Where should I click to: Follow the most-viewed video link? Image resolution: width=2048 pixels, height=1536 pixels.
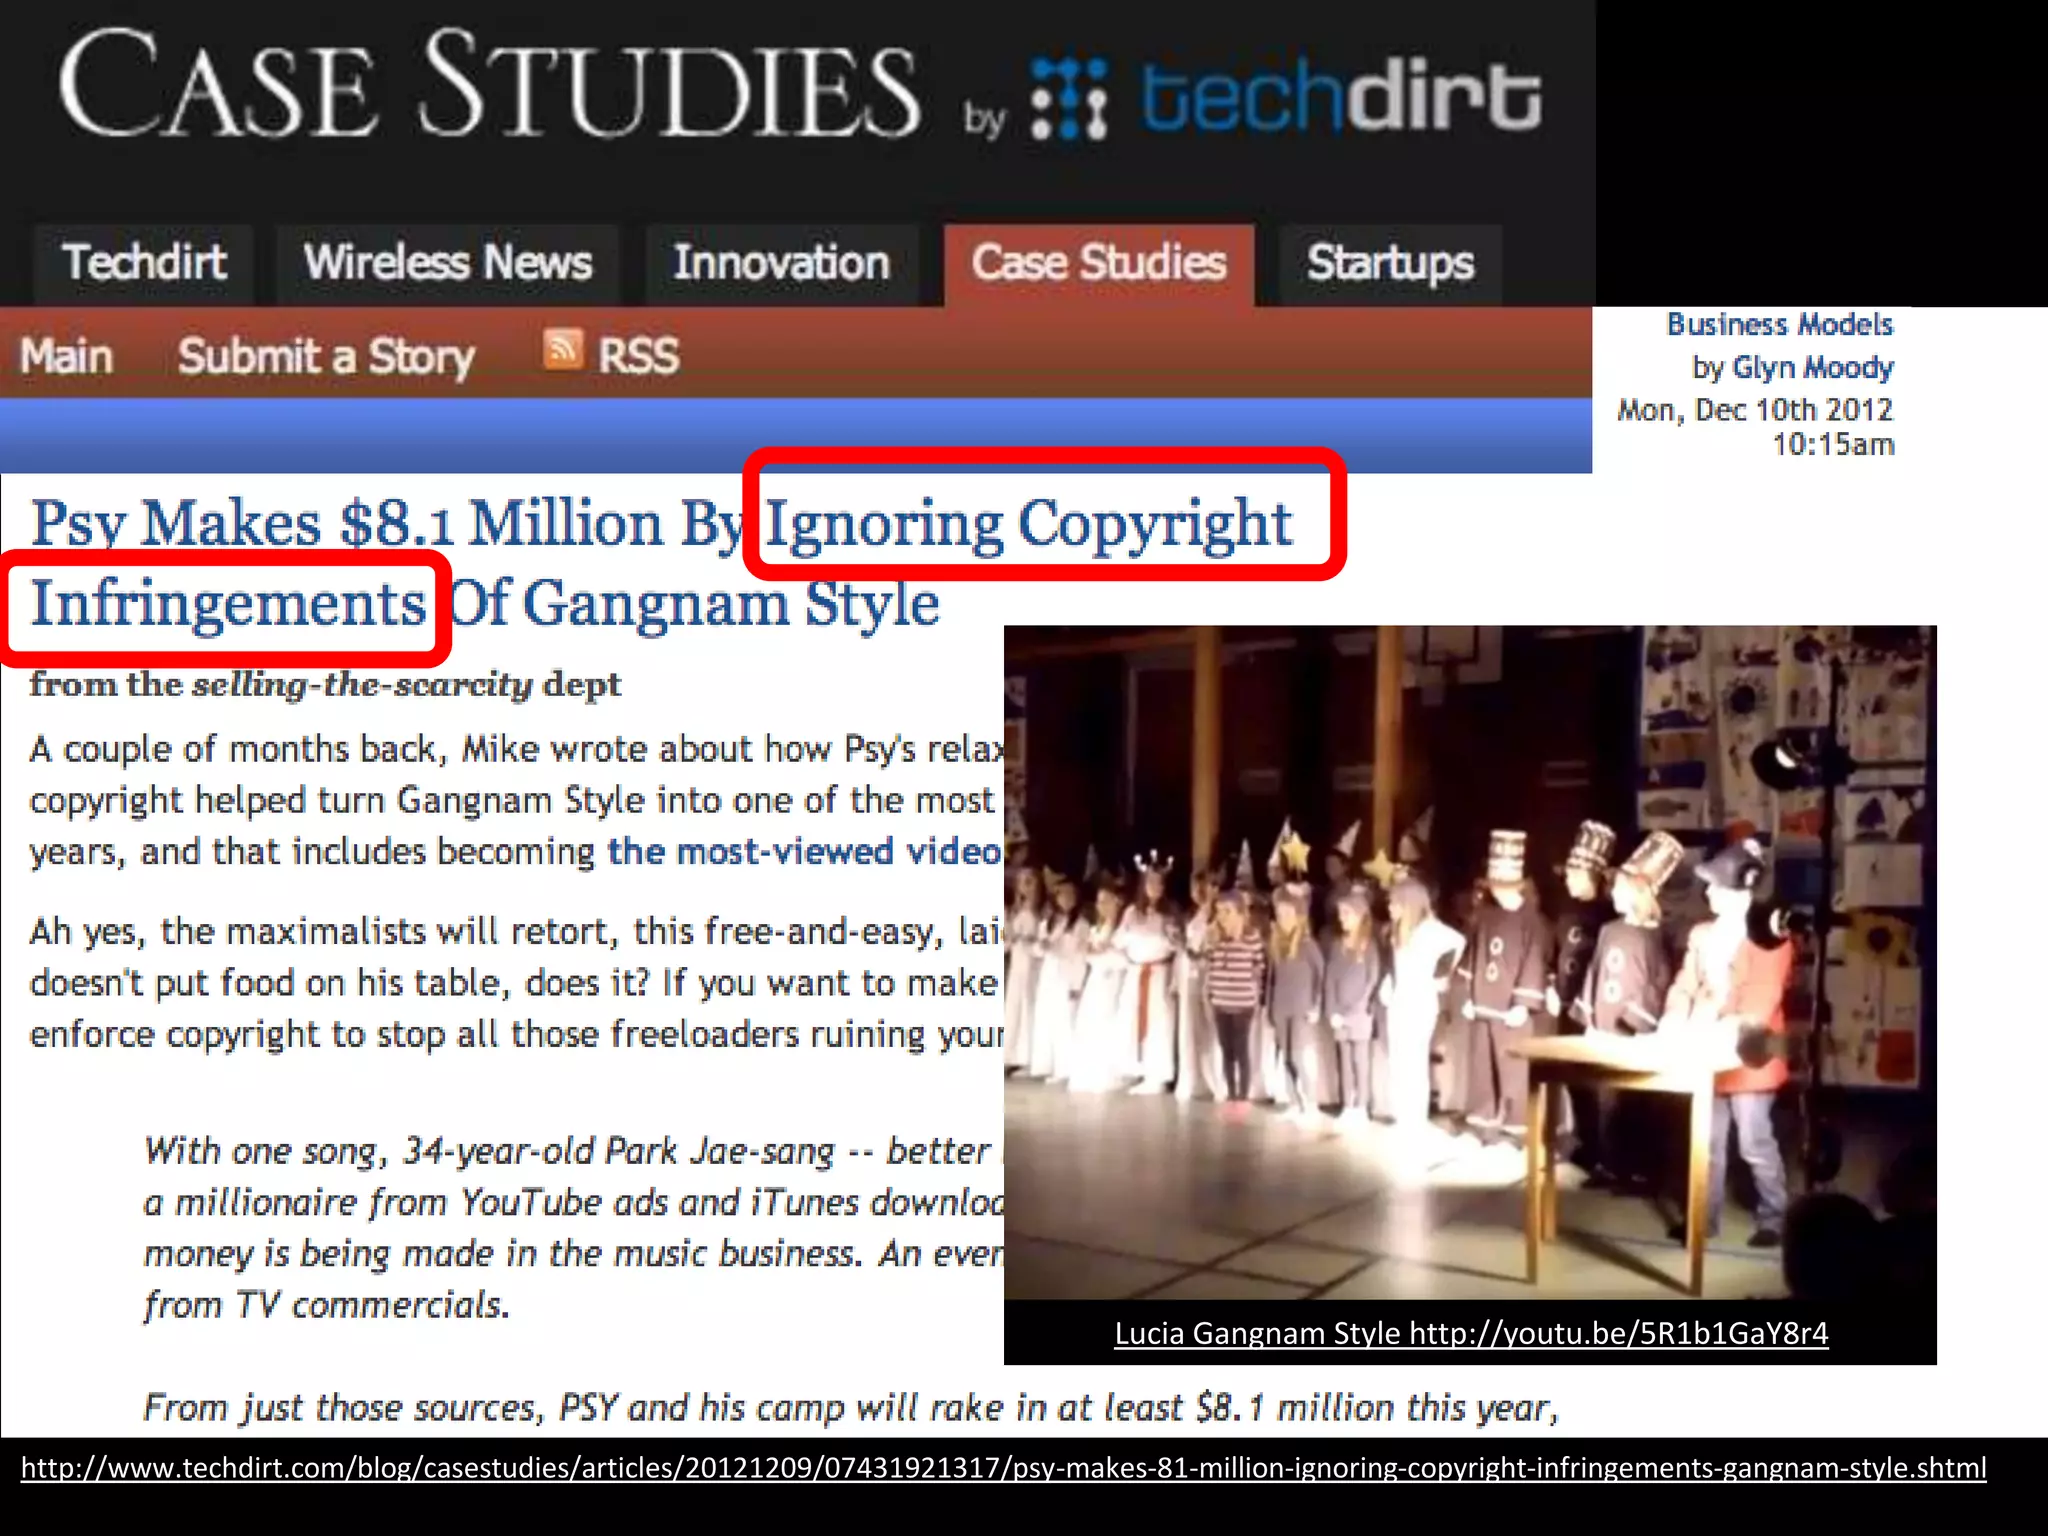pyautogui.click(x=804, y=851)
